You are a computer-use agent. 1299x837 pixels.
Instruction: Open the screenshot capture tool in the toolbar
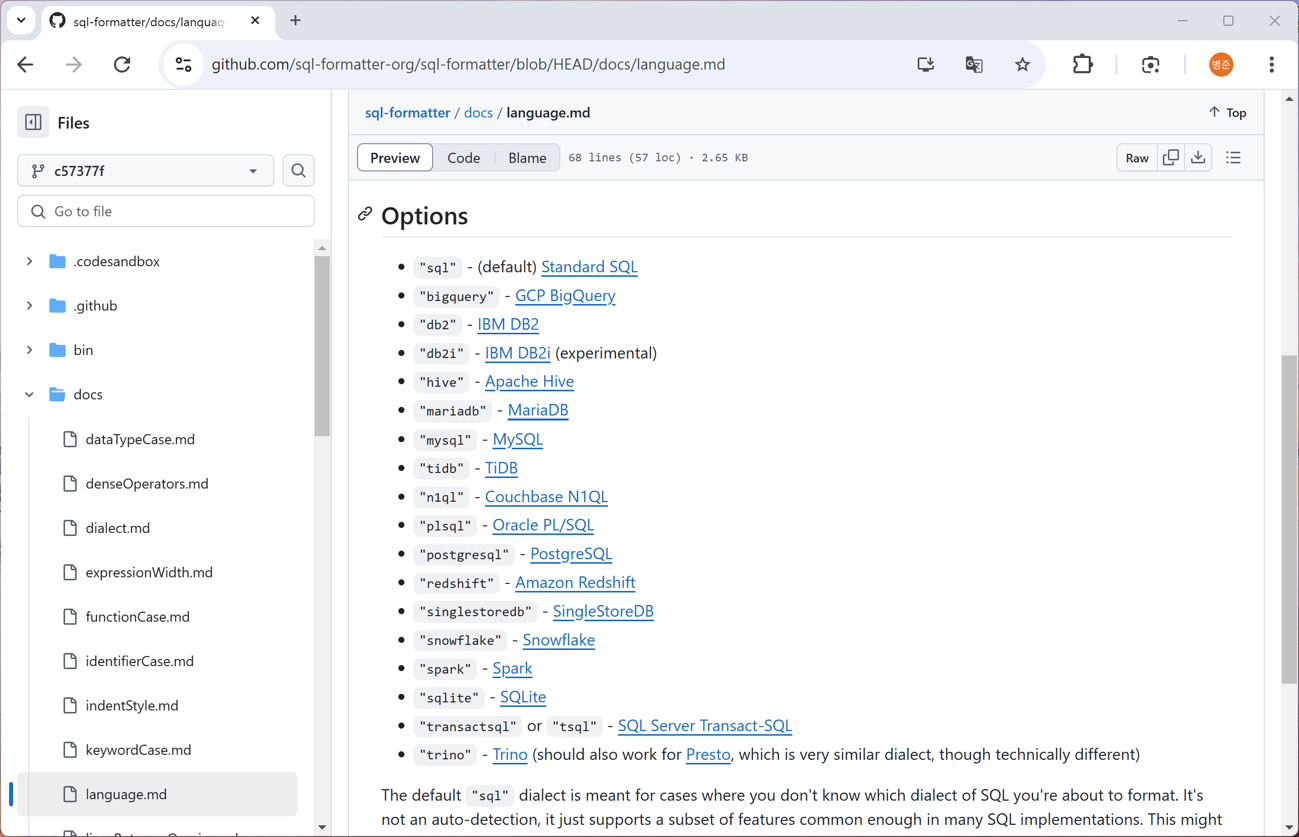pos(1150,65)
